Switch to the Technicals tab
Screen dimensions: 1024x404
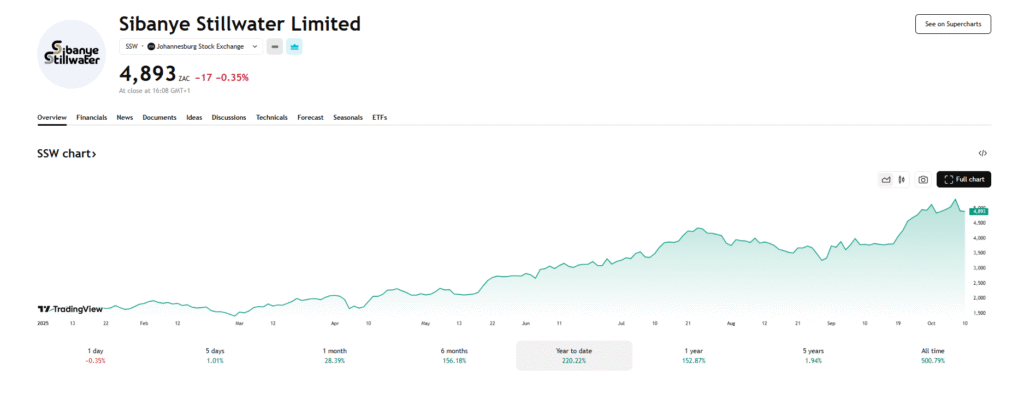point(271,117)
